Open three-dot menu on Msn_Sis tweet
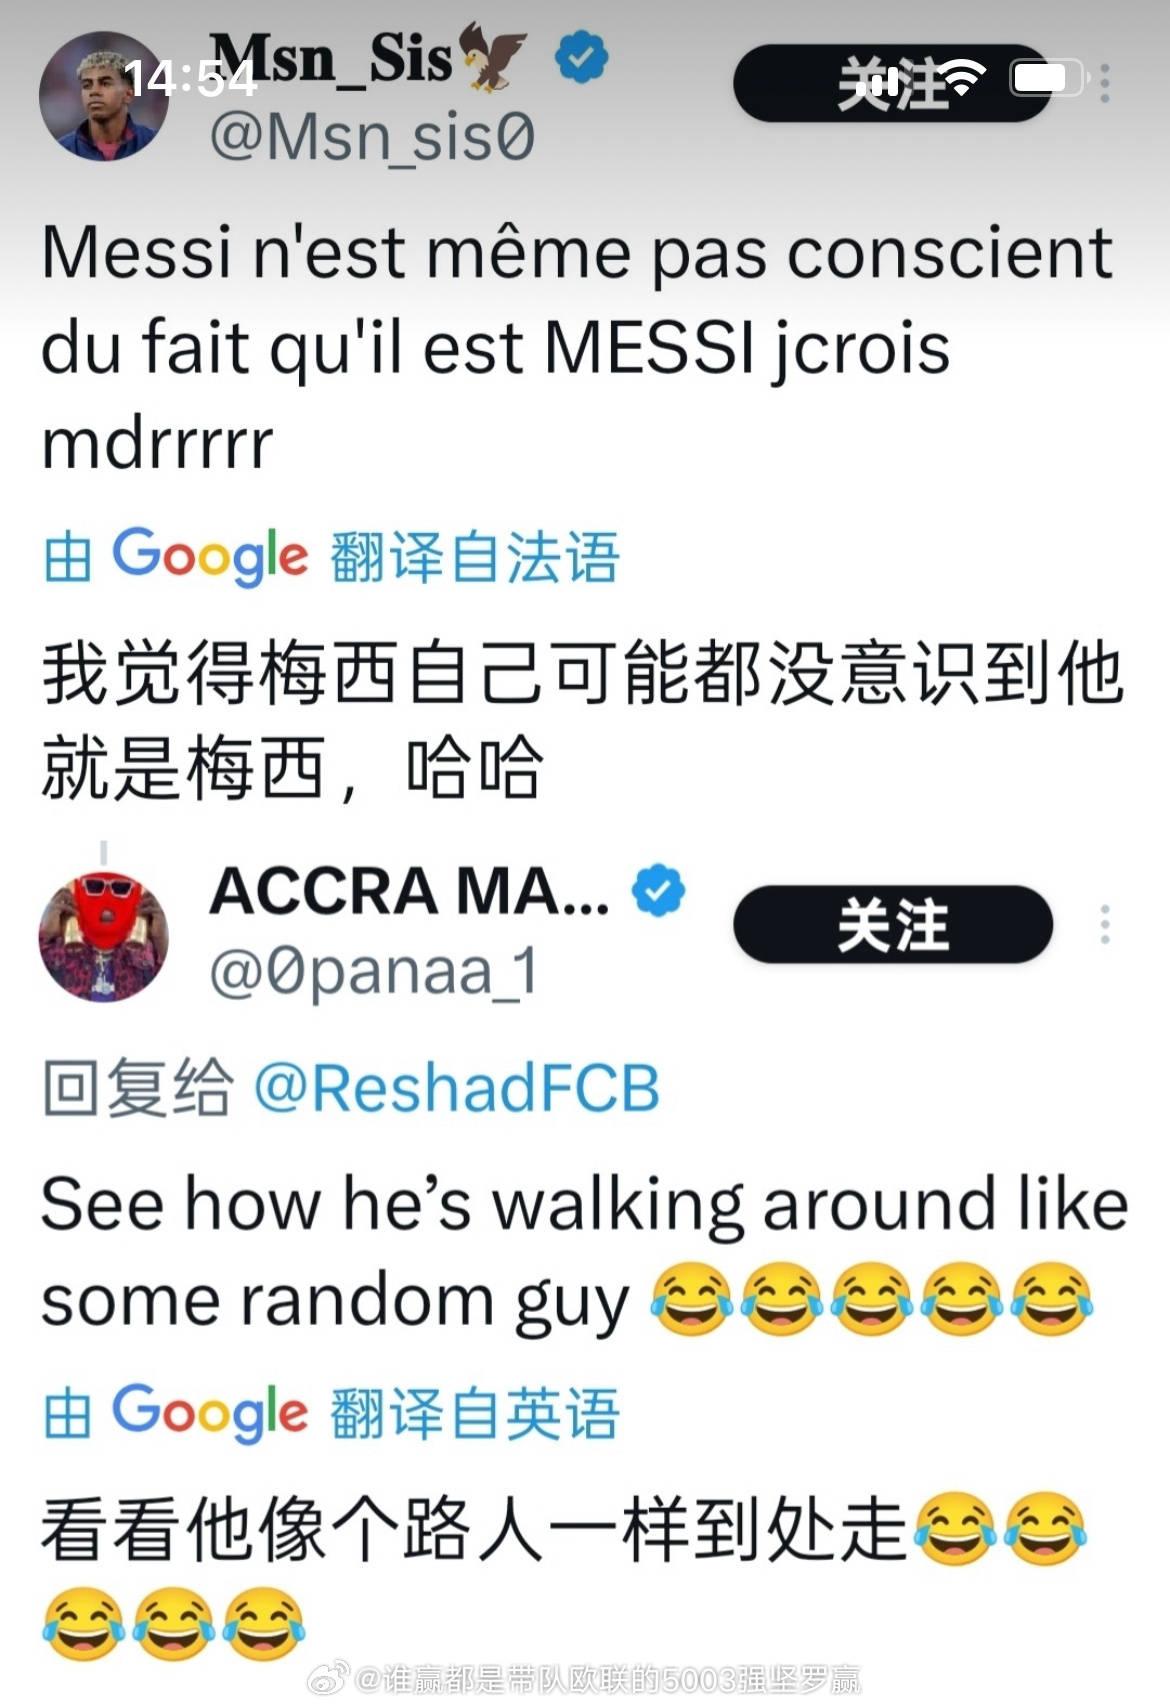Viewport: 1170px width, 1707px height. pos(1105,84)
